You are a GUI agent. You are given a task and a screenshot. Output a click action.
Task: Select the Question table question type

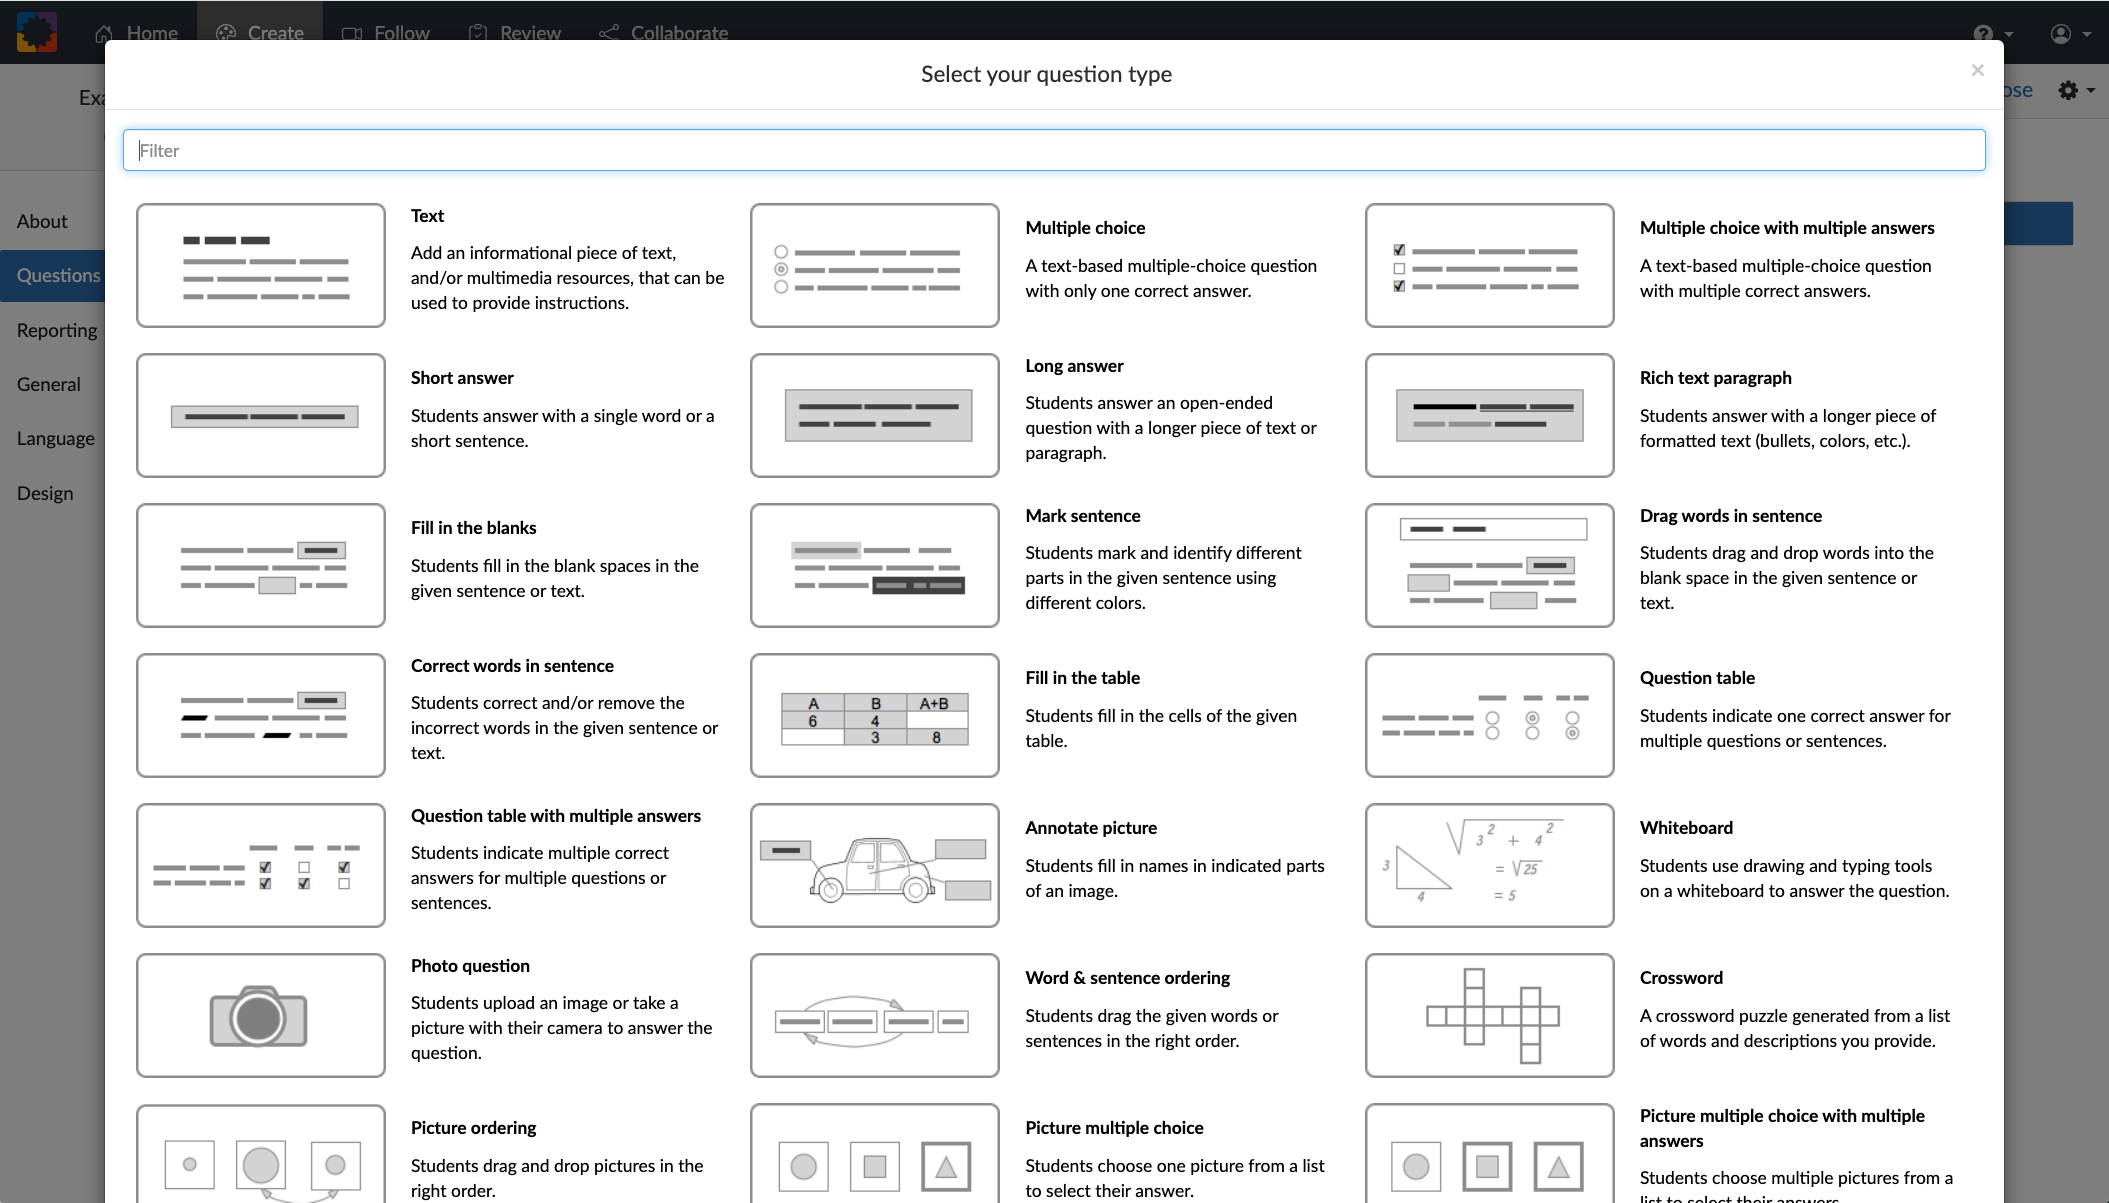[x=1488, y=715]
